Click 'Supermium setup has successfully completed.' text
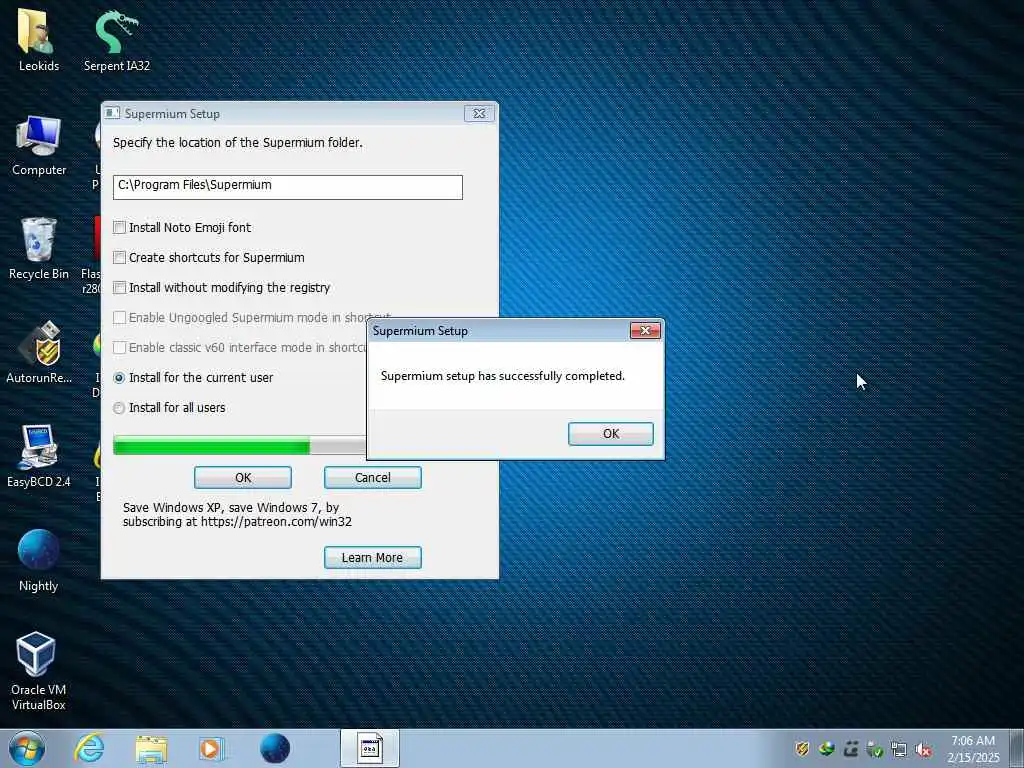The width and height of the screenshot is (1024, 768). click(x=502, y=376)
